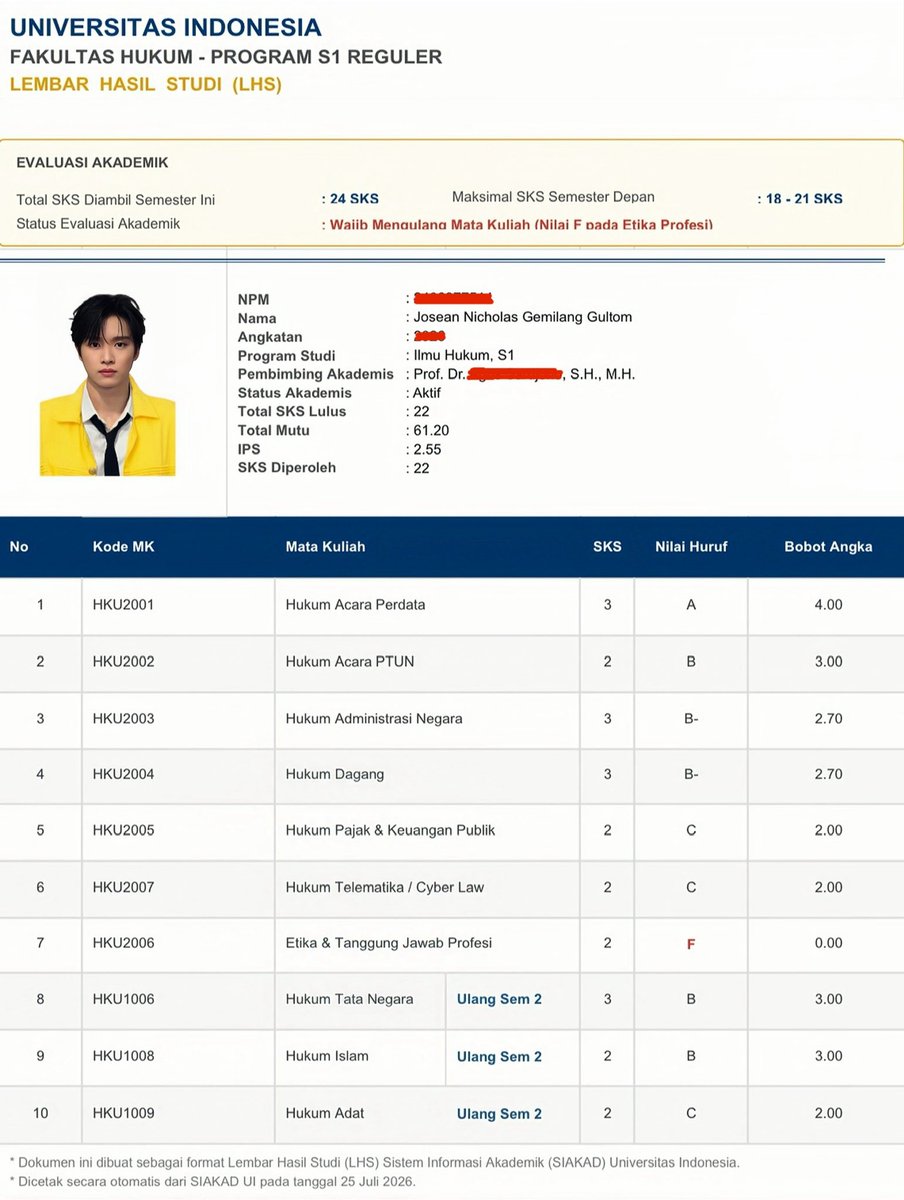904x1200 pixels.
Task: Click grade C in the Cyber Law row
Action: click(x=691, y=887)
